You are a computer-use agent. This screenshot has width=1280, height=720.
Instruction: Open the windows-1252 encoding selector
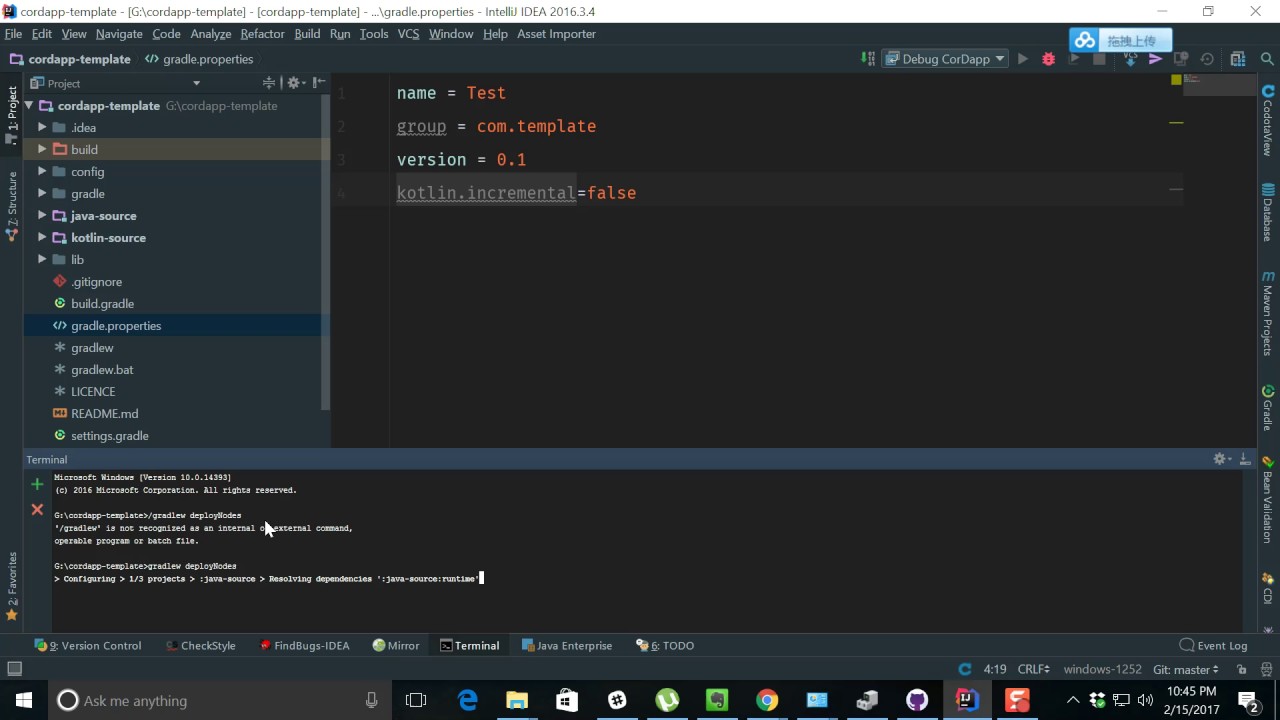point(1102,669)
